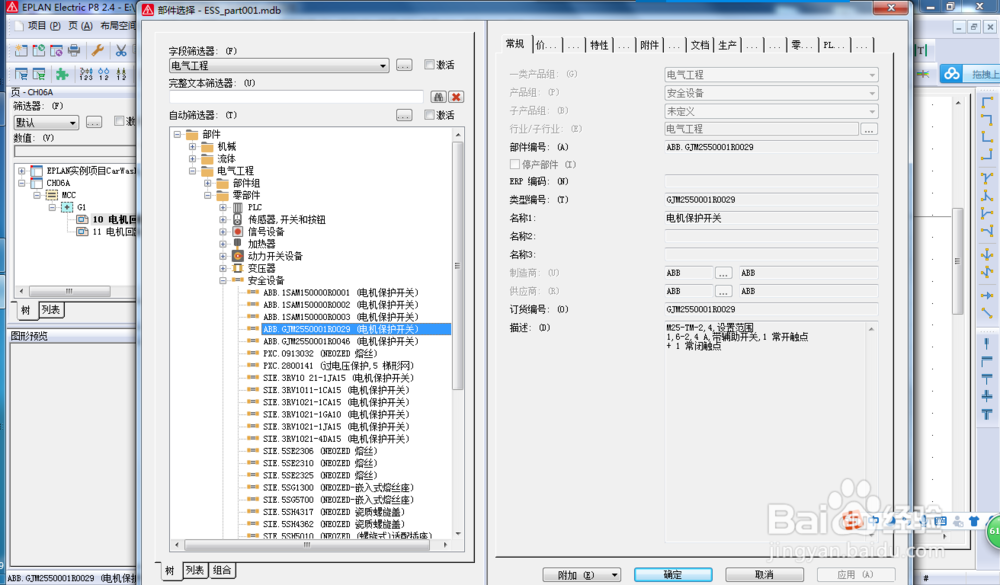Click the binoculars search icon in filter
This screenshot has width=1000, height=585.
438,97
